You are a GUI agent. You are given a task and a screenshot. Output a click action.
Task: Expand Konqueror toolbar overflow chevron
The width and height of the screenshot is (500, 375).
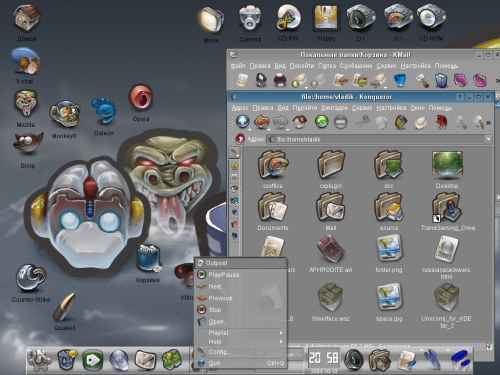[x=488, y=122]
